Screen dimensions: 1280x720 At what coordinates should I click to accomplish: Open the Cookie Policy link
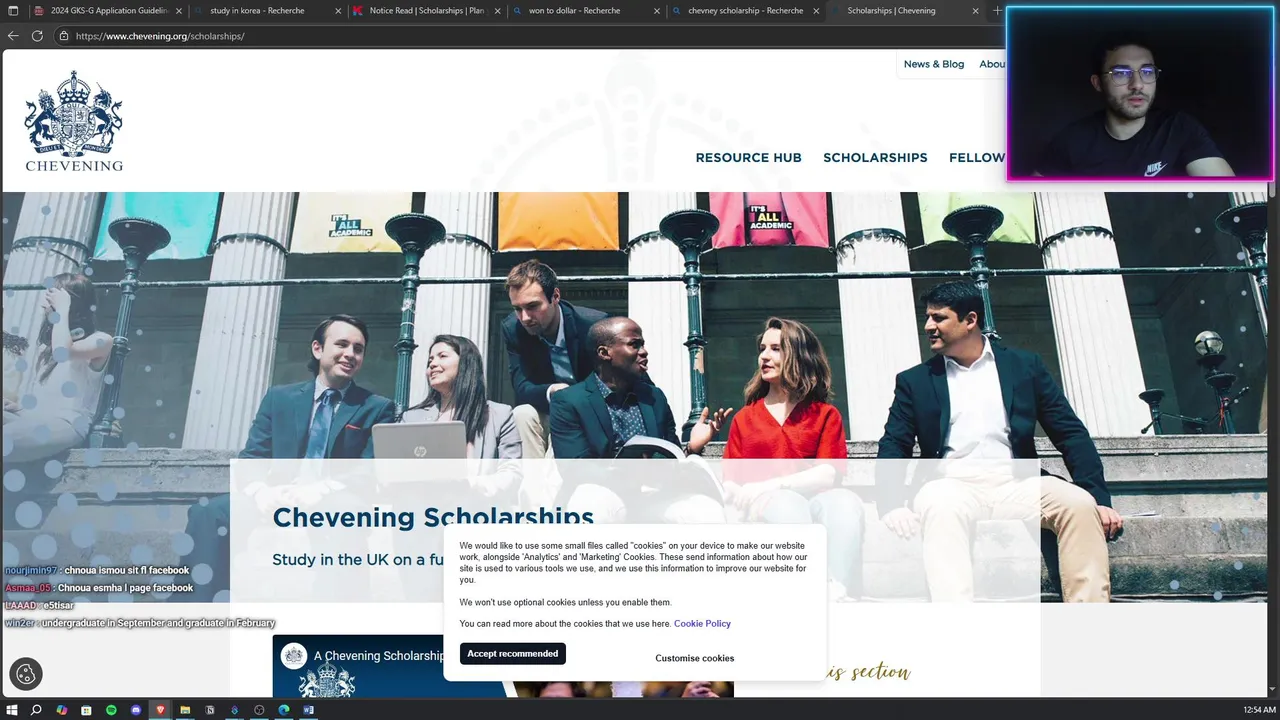pyautogui.click(x=702, y=624)
